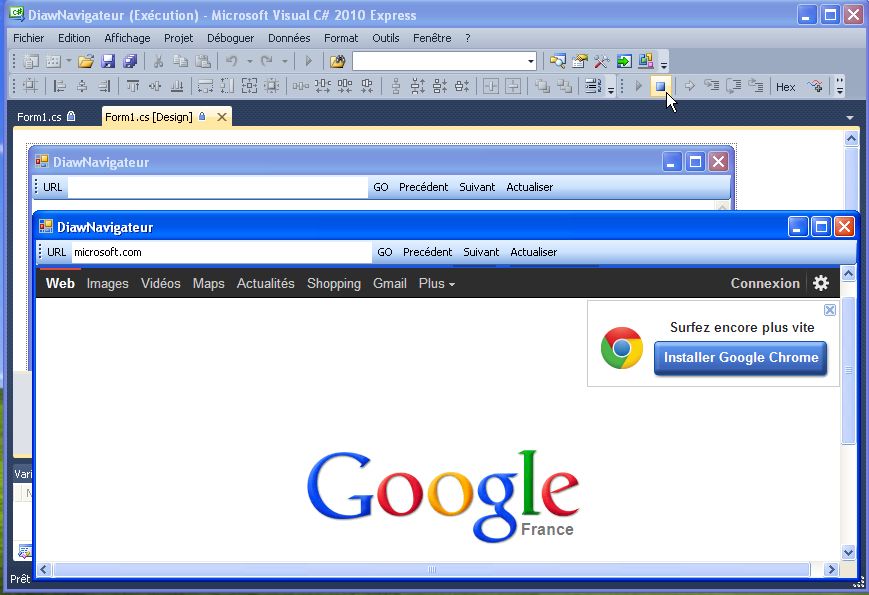
Task: Click Show Next Statement arrow icon
Action: click(x=689, y=86)
